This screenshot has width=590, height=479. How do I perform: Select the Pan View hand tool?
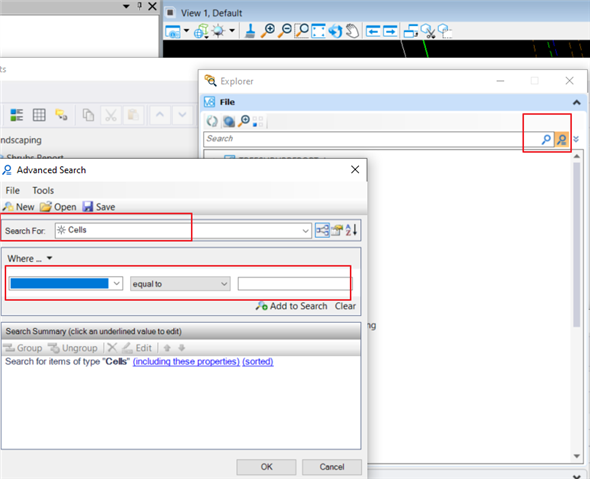pos(352,31)
